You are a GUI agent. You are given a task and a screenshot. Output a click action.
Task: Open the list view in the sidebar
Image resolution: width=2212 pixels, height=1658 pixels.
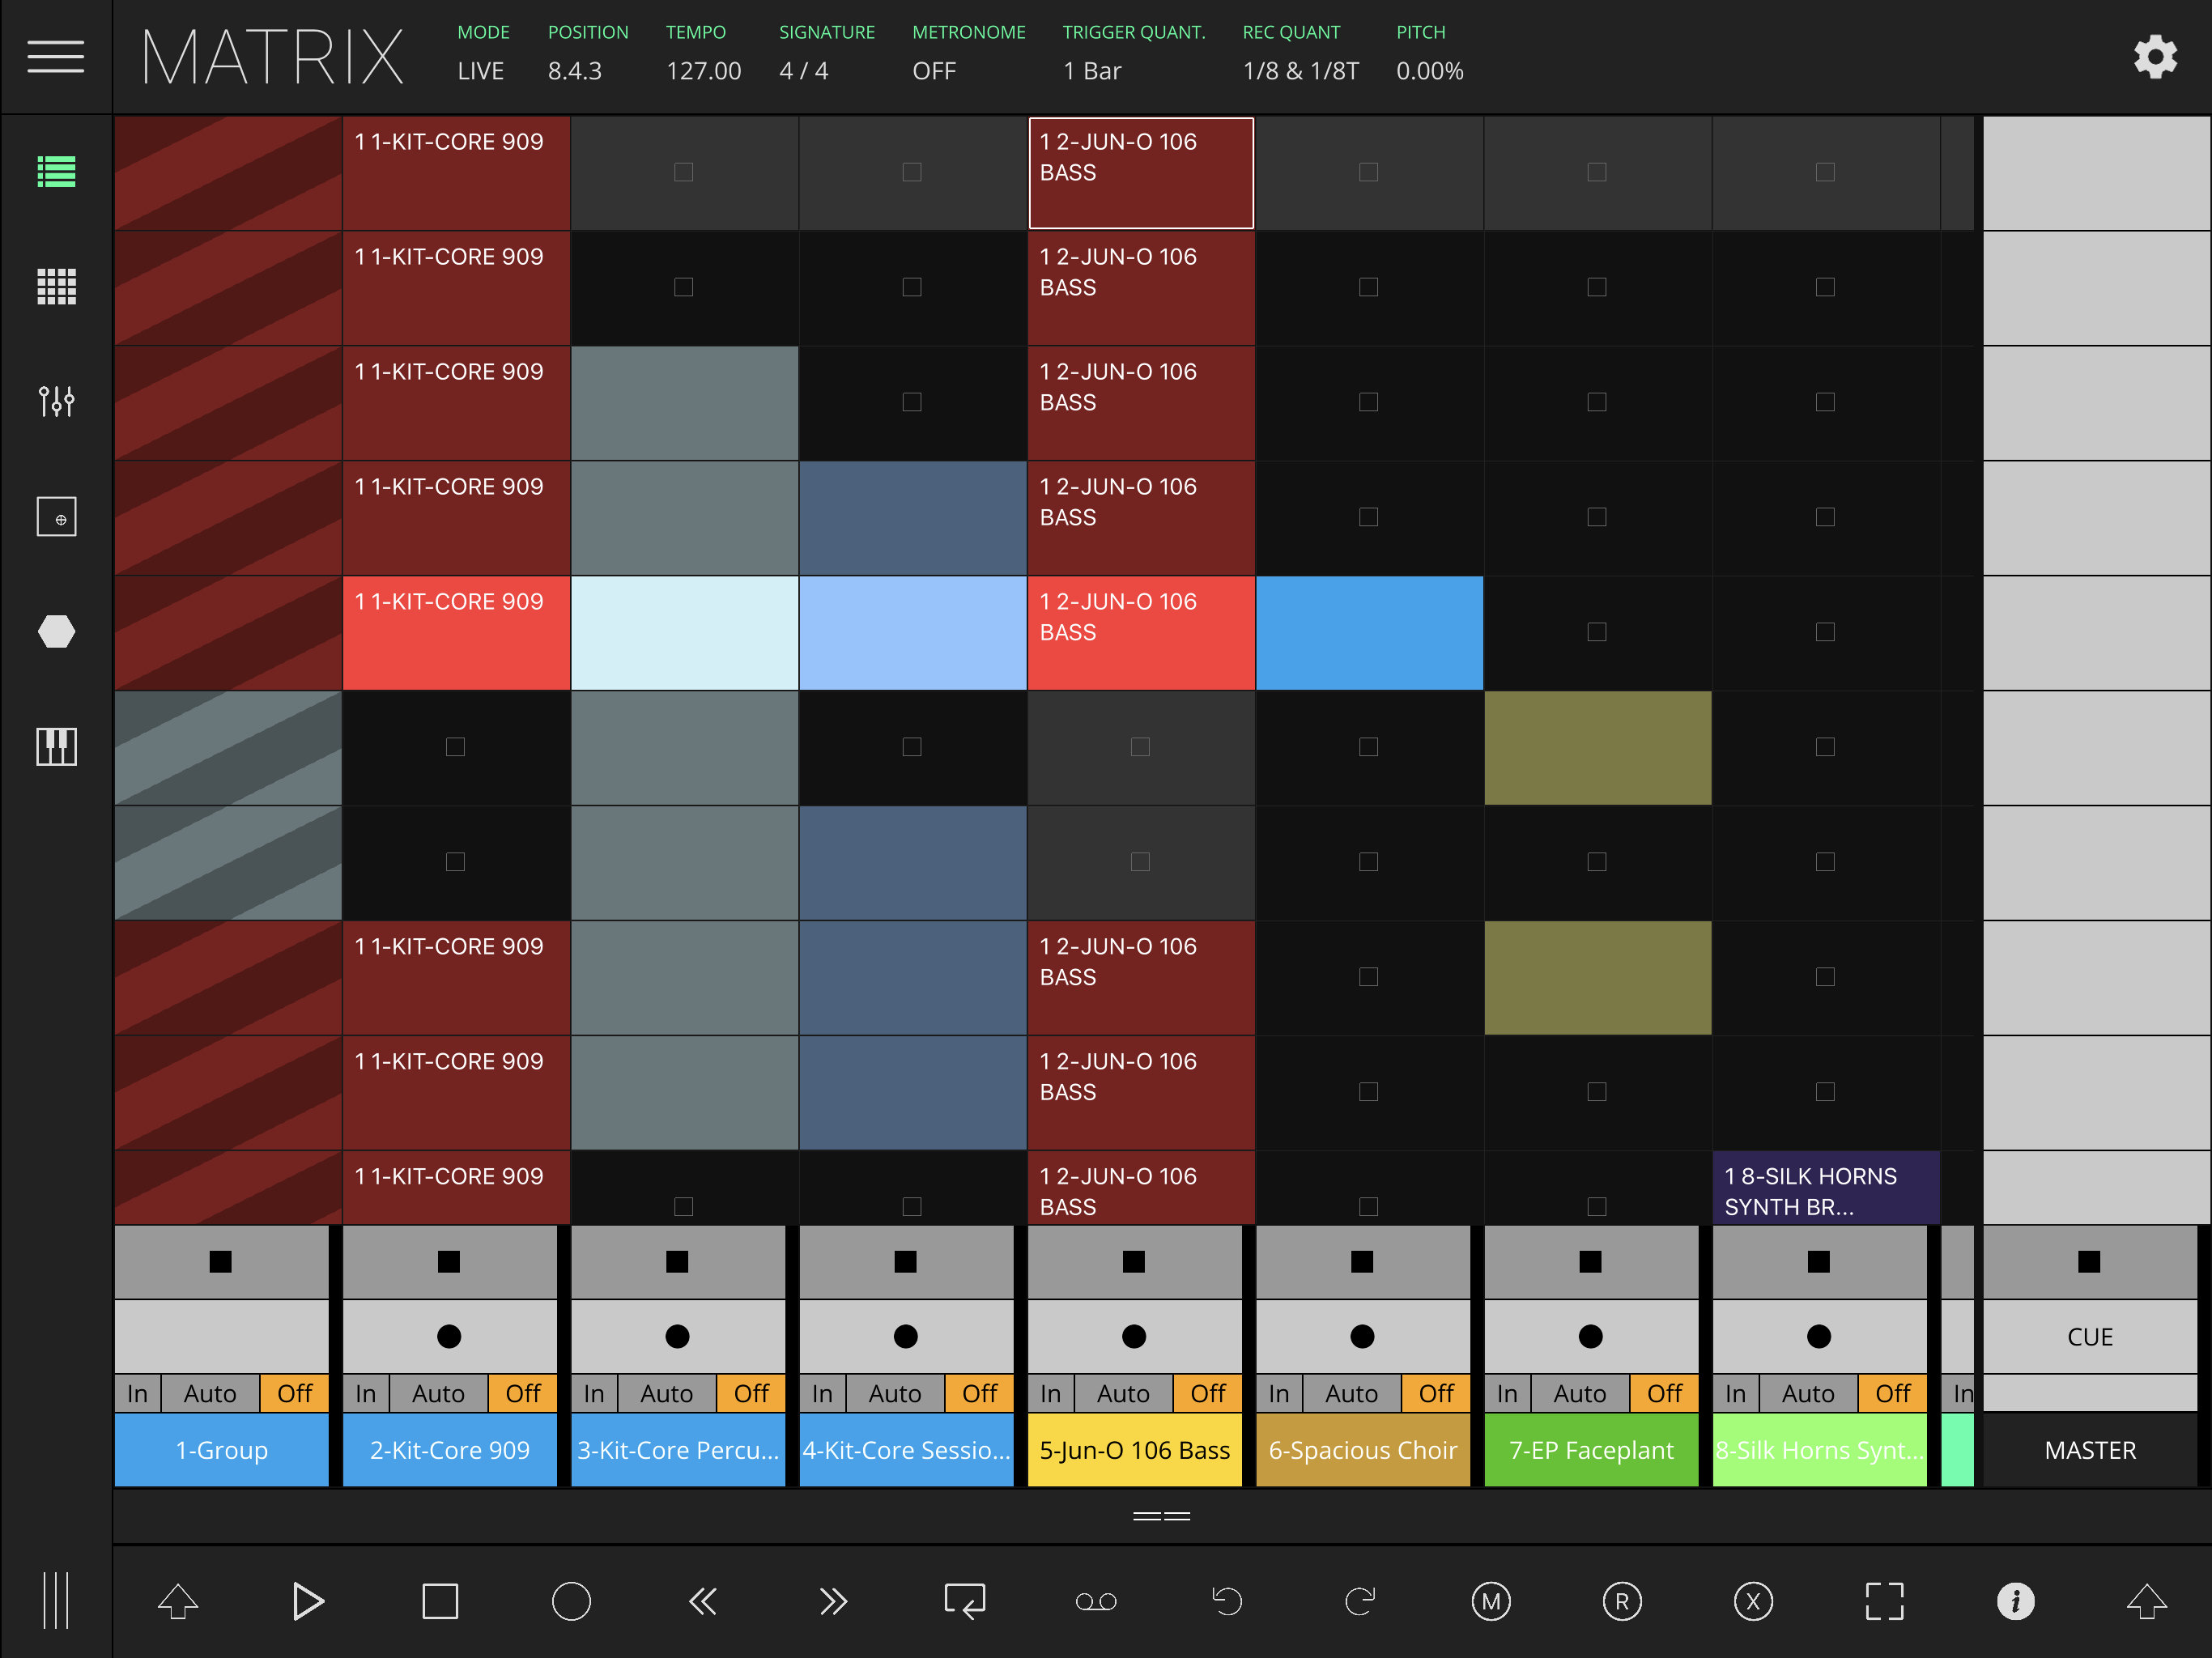pos(56,172)
